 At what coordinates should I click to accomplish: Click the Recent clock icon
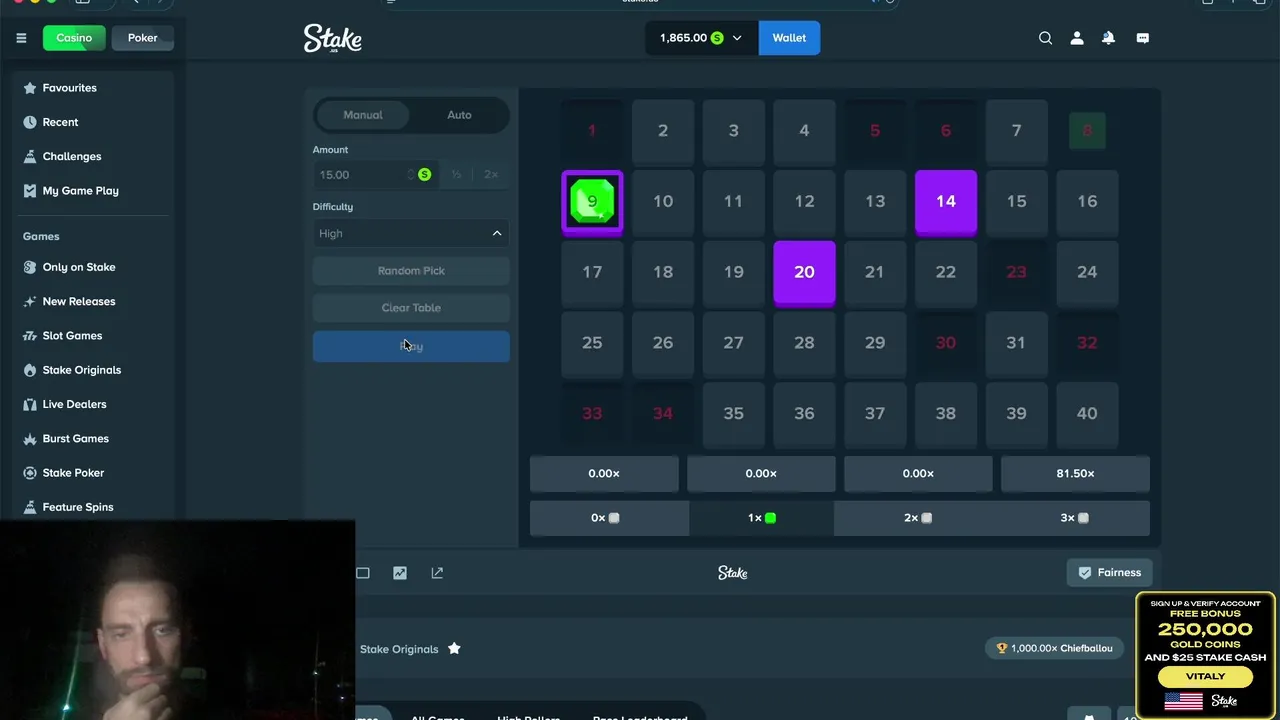30,122
